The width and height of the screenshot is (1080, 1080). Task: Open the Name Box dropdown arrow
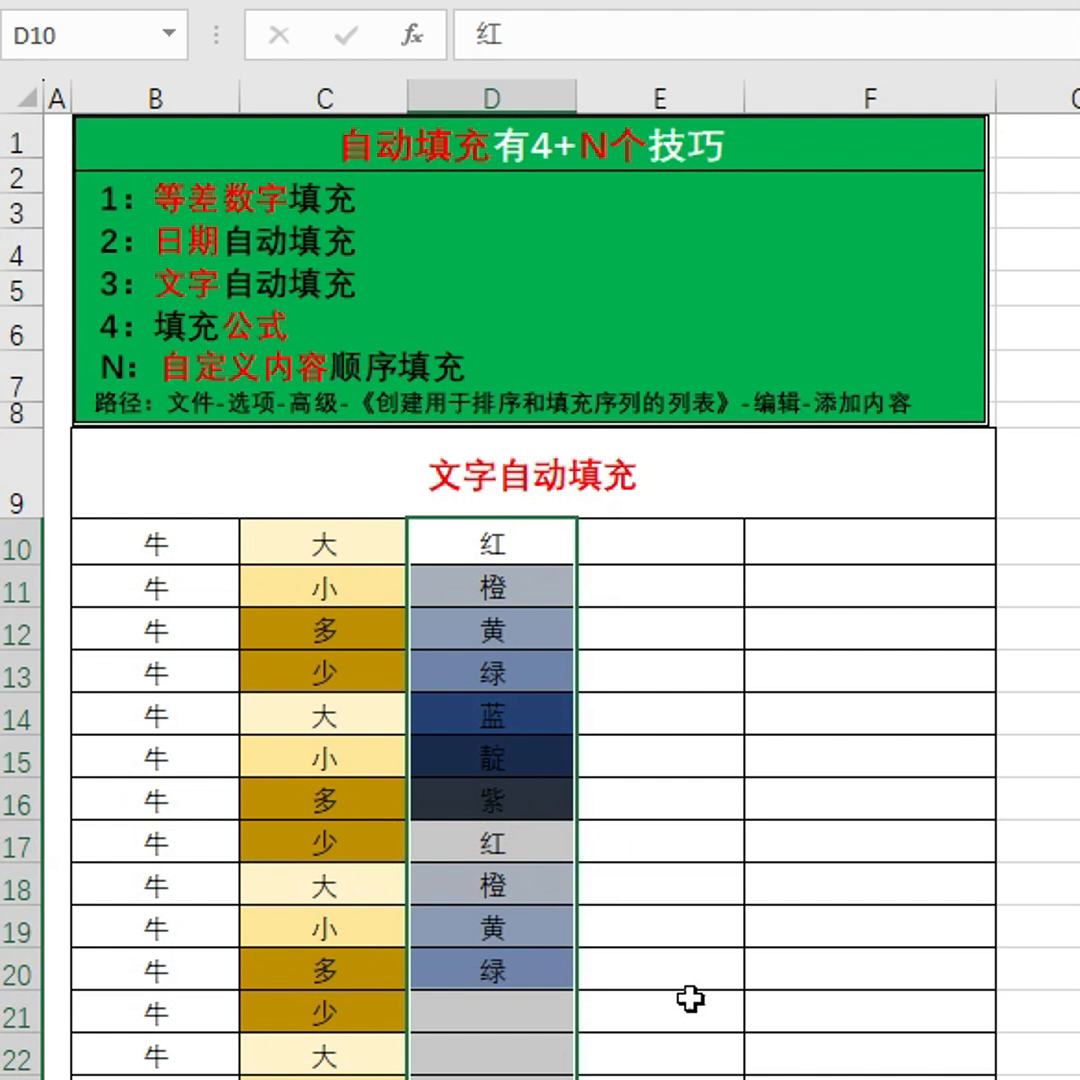(169, 33)
